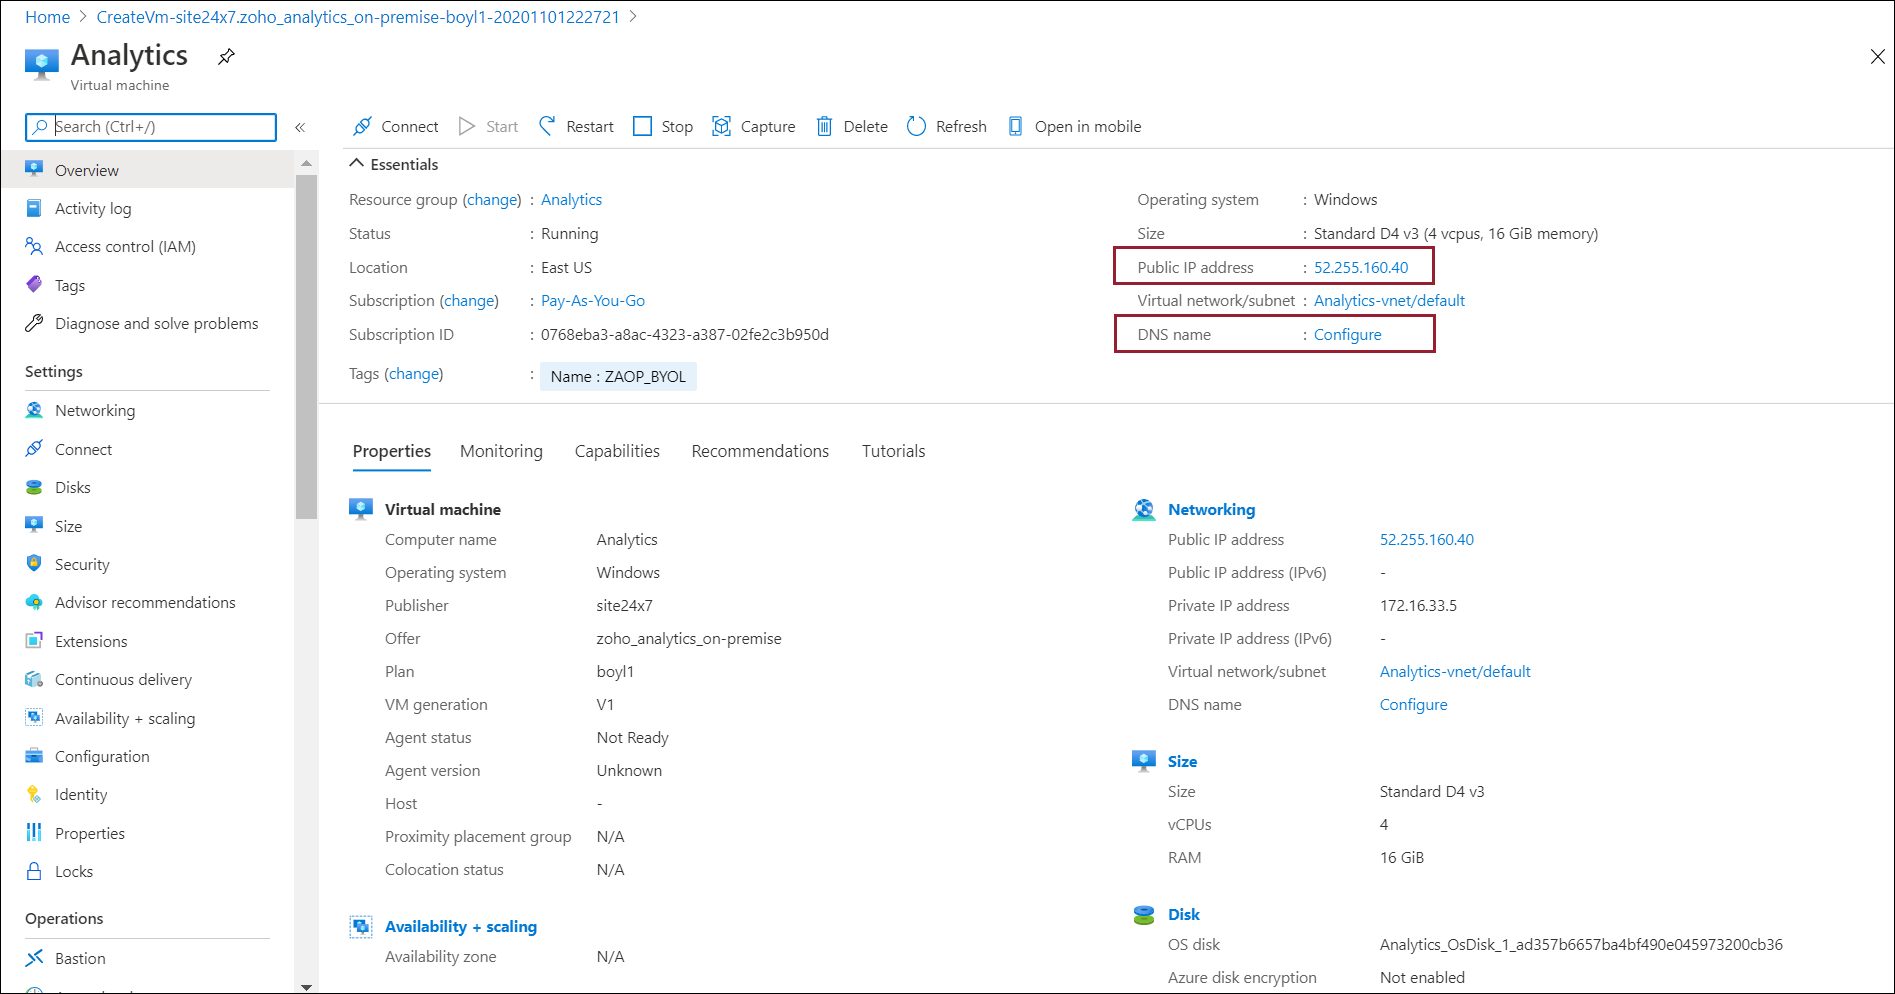Image resolution: width=1895 pixels, height=994 pixels.
Task: Click the Delete trash can icon
Action: [x=824, y=126]
